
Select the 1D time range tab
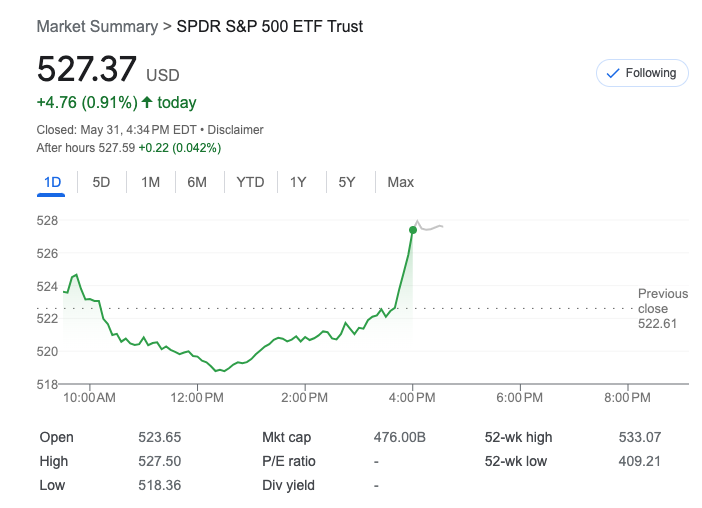pos(53,182)
